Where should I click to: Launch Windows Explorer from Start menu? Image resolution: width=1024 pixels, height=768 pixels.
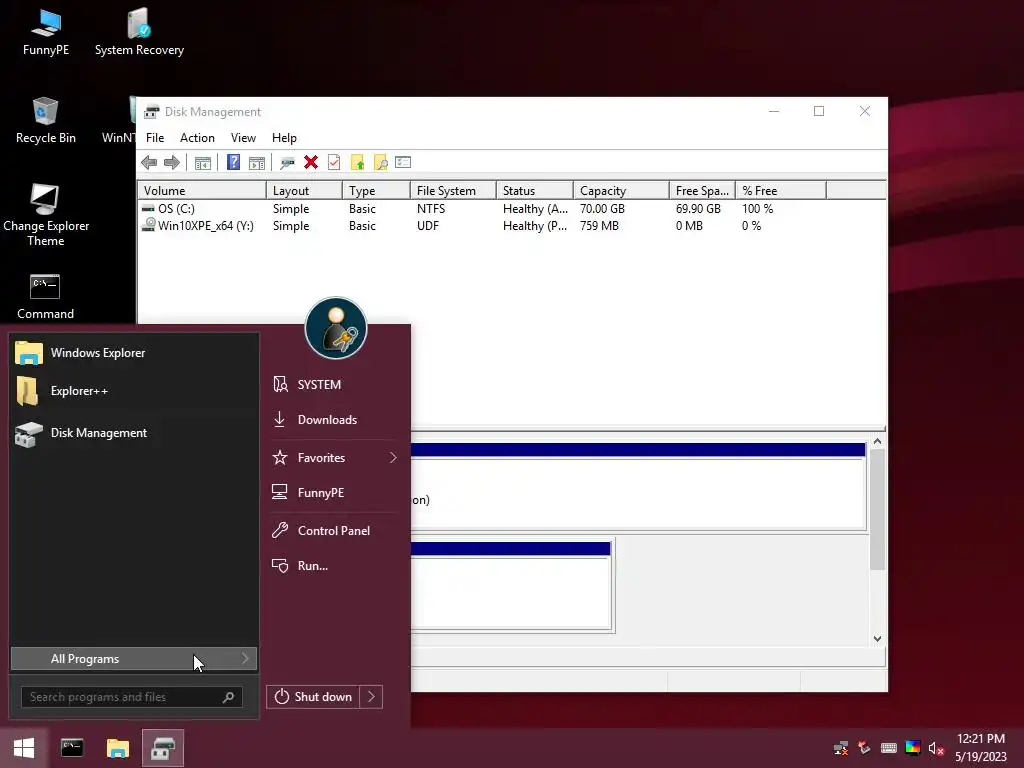point(134,353)
